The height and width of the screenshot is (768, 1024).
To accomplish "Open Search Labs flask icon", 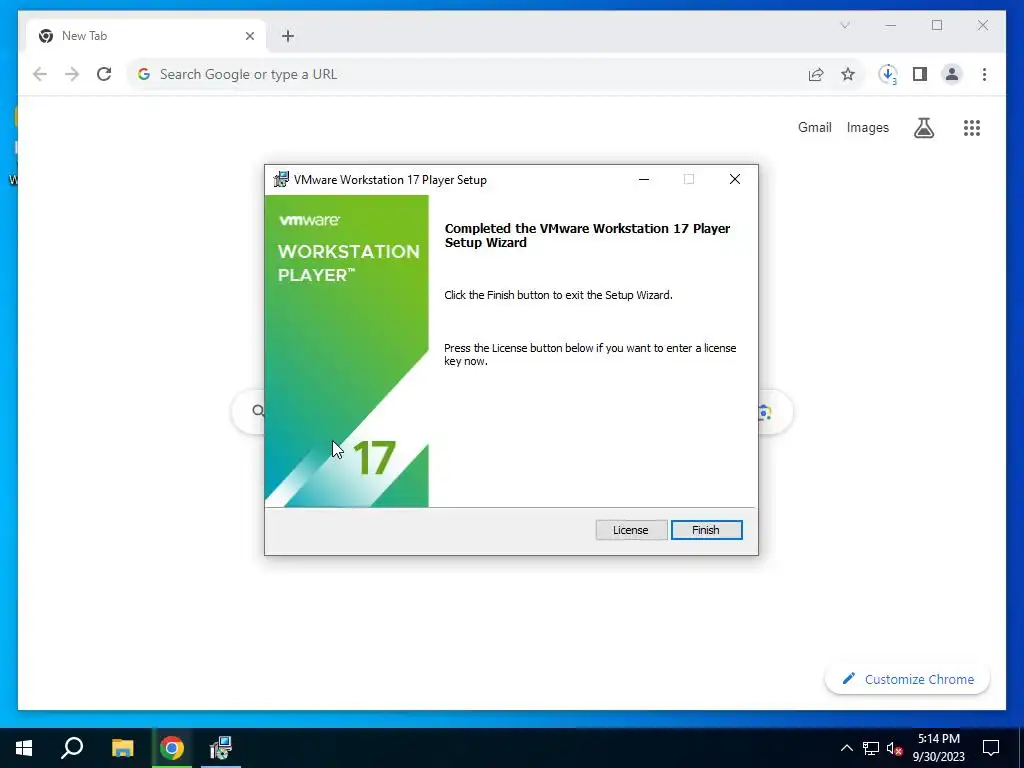I will pos(923,128).
